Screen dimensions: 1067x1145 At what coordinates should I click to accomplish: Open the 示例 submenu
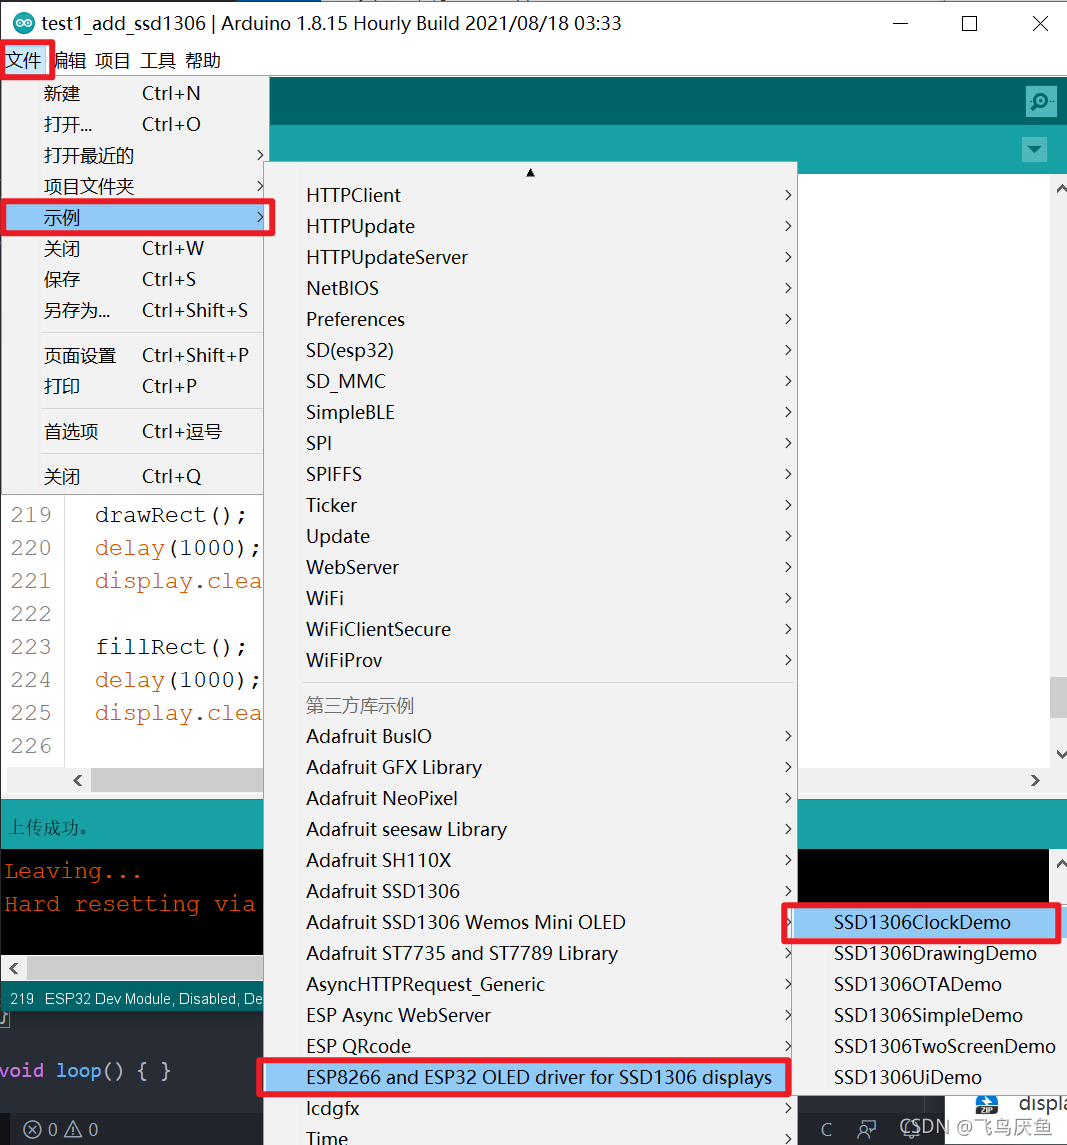(134, 218)
